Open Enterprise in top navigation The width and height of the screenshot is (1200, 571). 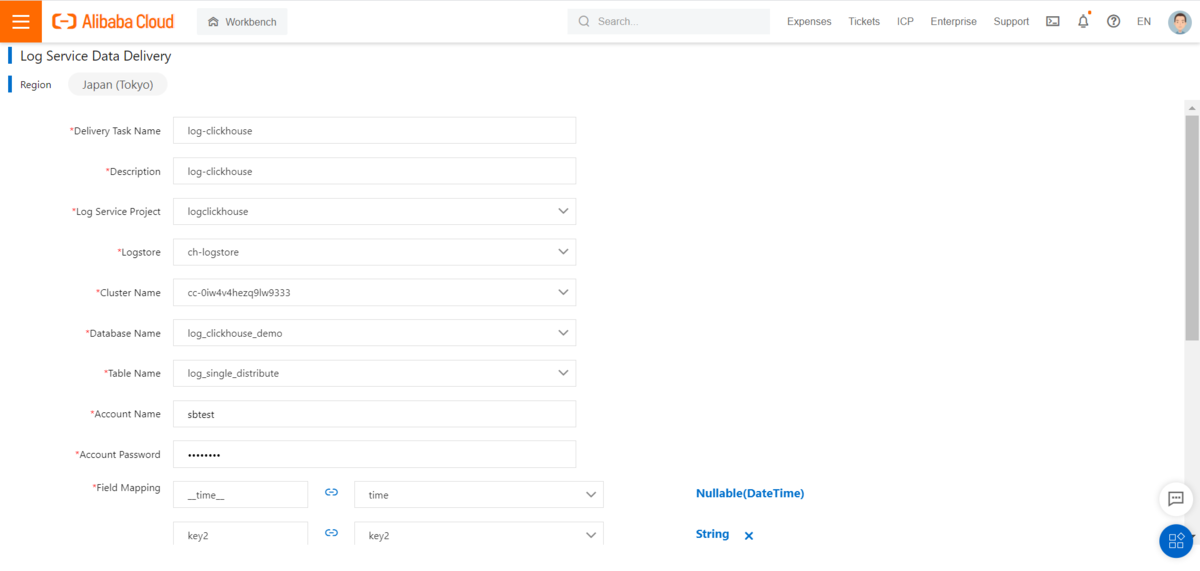tap(953, 21)
